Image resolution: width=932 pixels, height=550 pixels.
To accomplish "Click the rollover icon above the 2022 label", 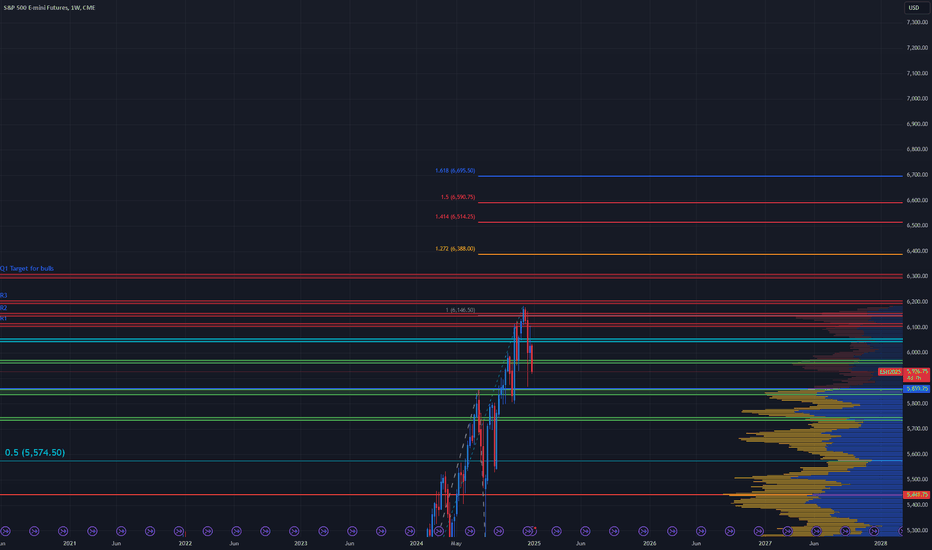I will coord(179,531).
